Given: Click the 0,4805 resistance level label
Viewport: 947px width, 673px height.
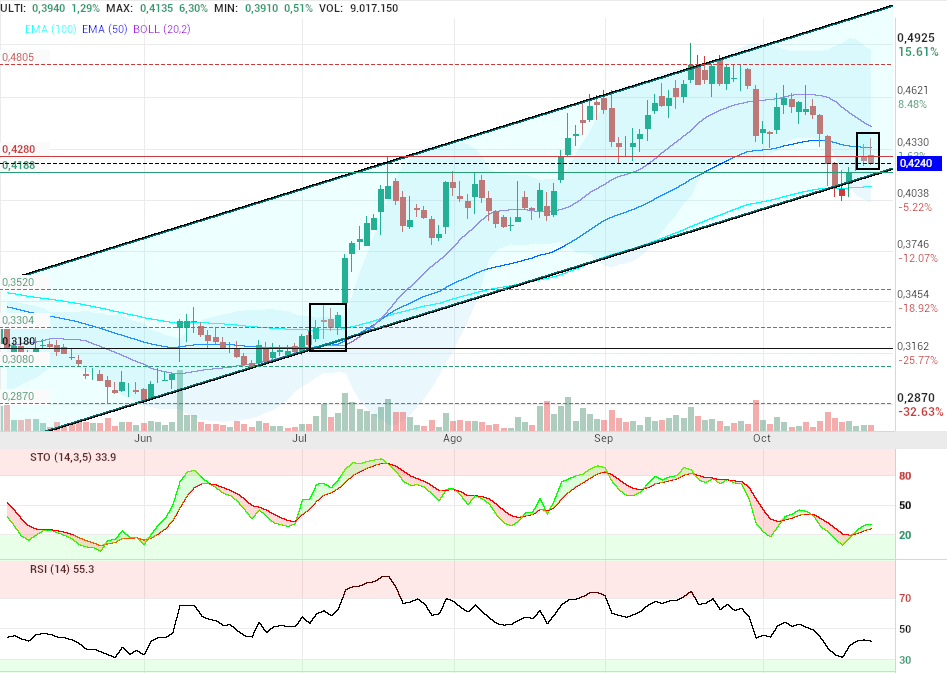Looking at the screenshot, I should click(x=19, y=58).
